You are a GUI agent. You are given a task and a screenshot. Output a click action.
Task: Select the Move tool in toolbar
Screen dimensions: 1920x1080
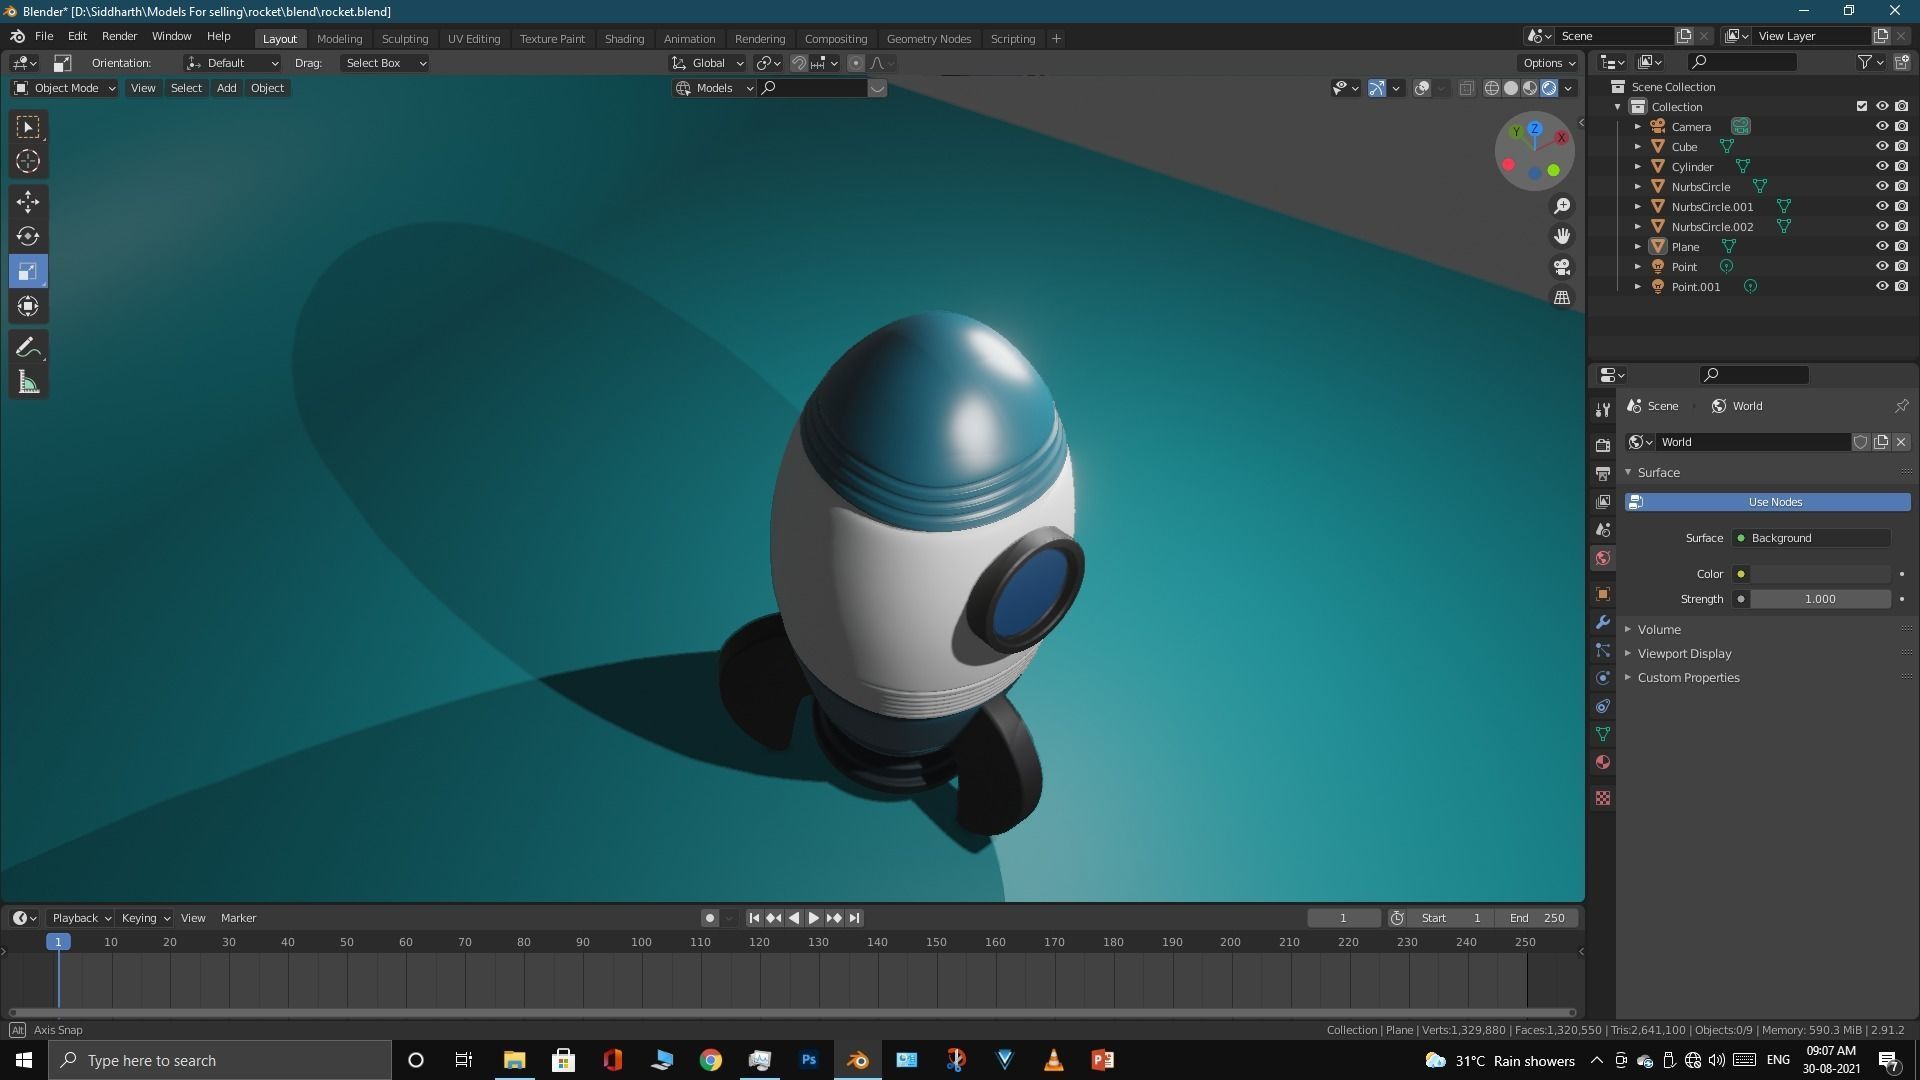pyautogui.click(x=28, y=202)
